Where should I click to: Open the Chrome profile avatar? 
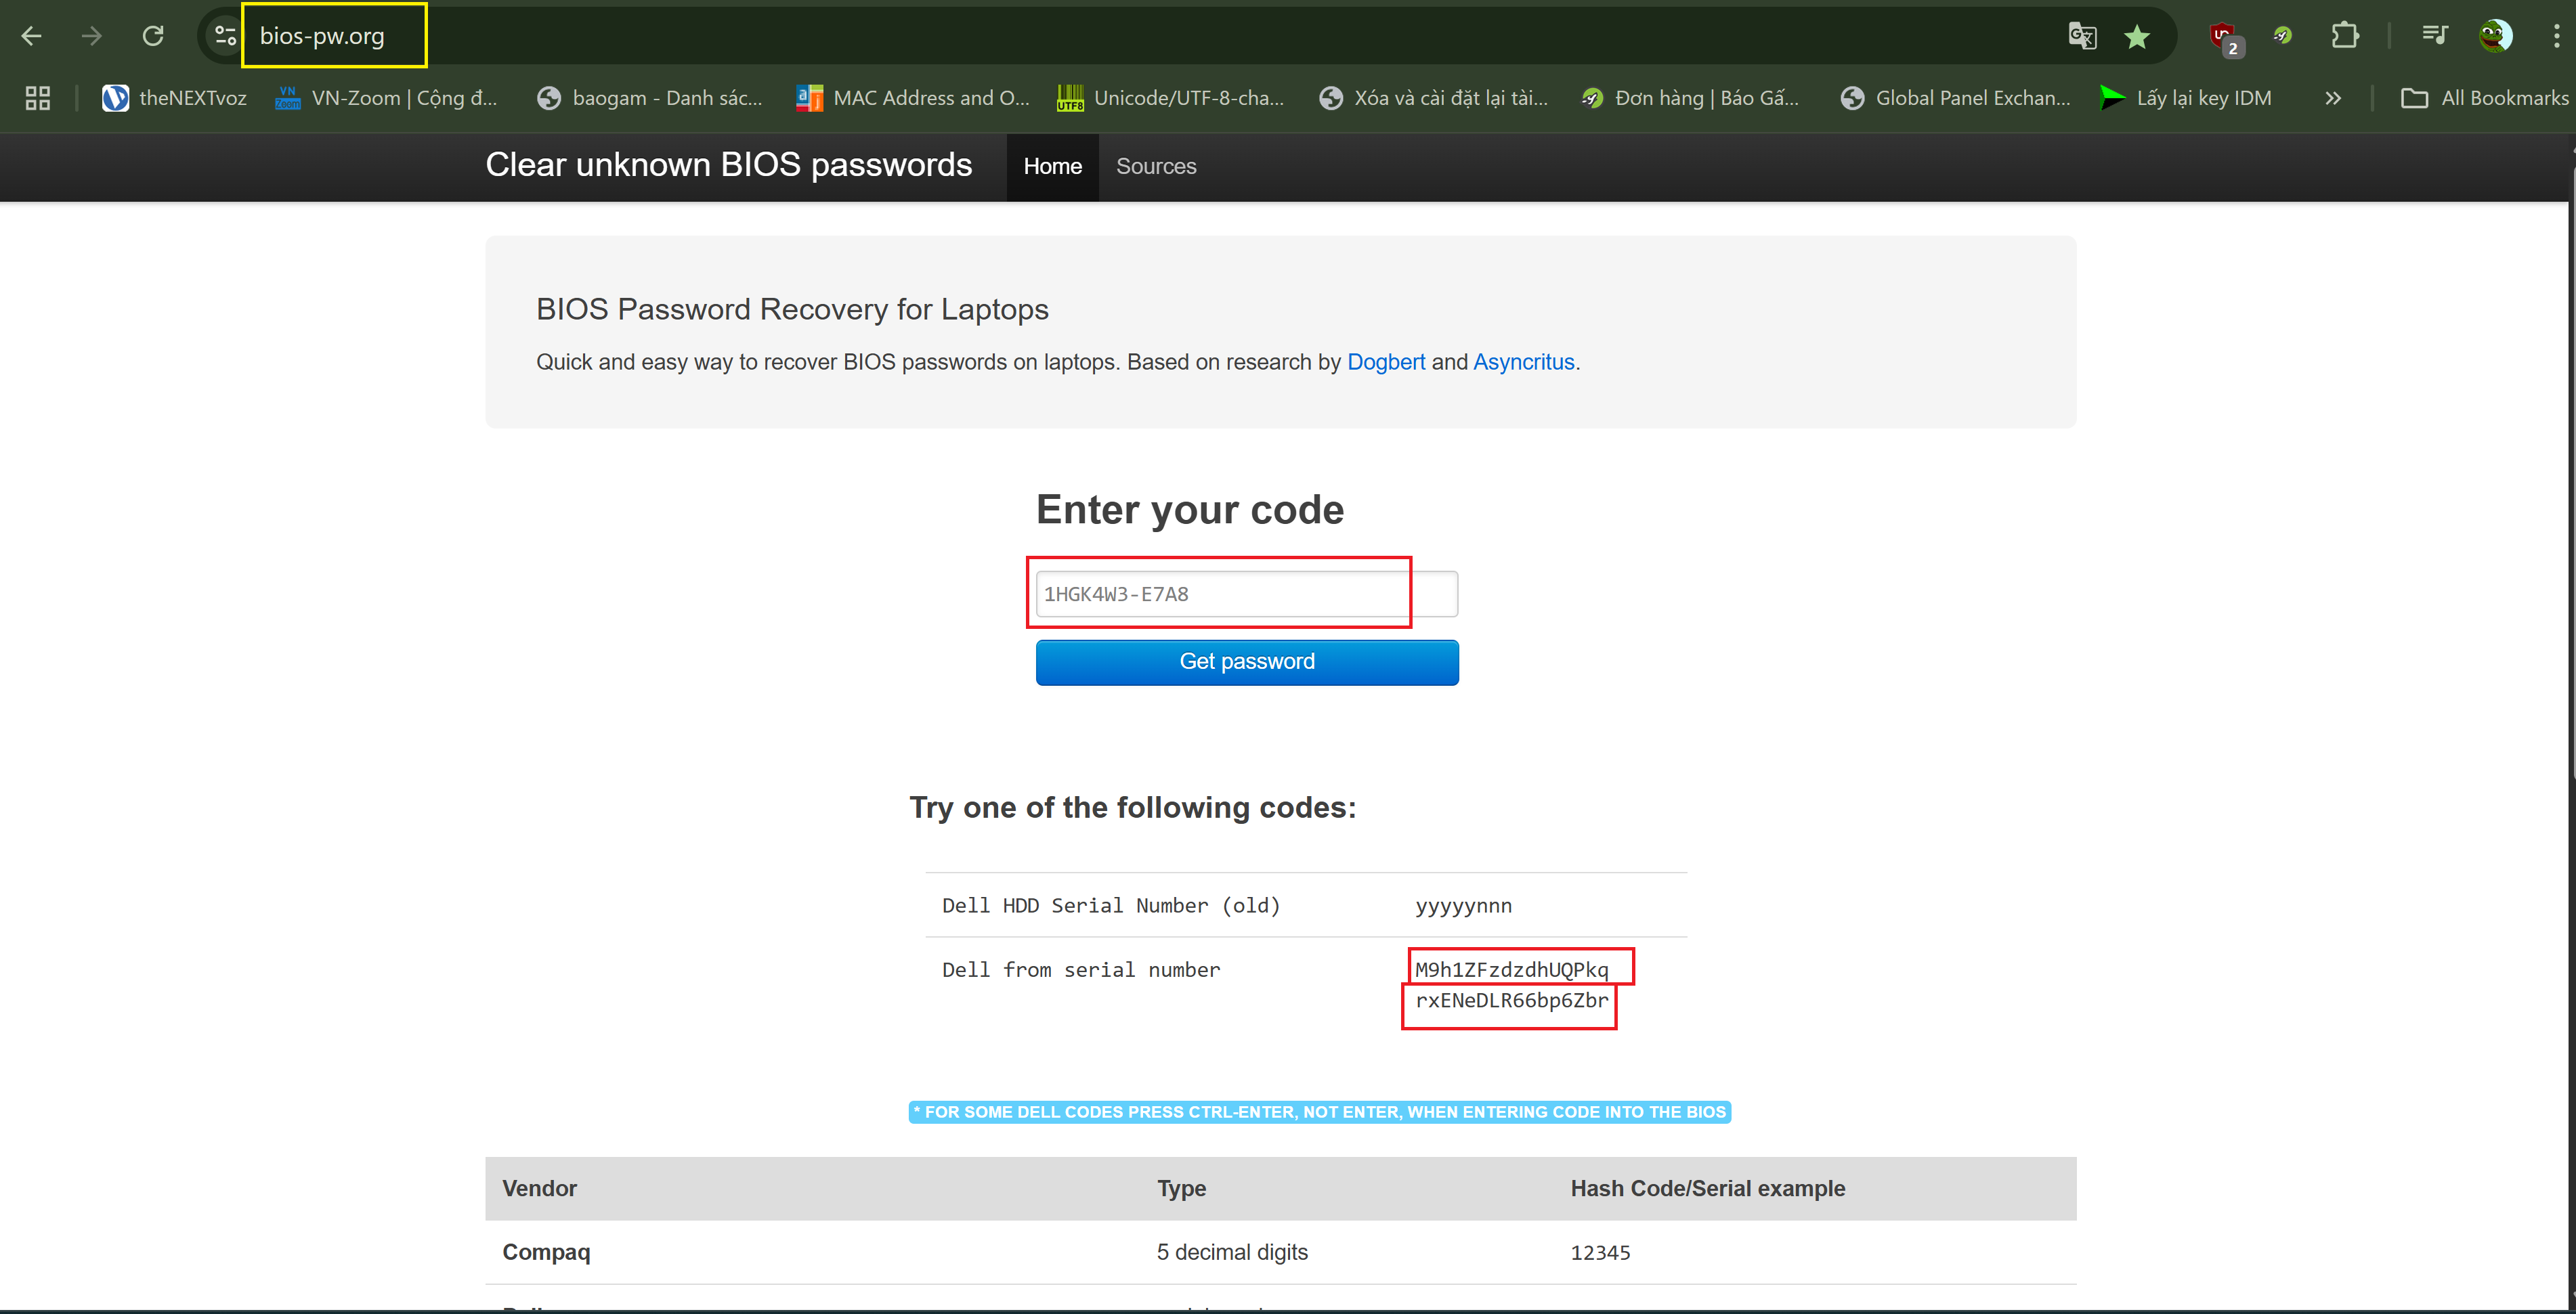pos(2494,36)
